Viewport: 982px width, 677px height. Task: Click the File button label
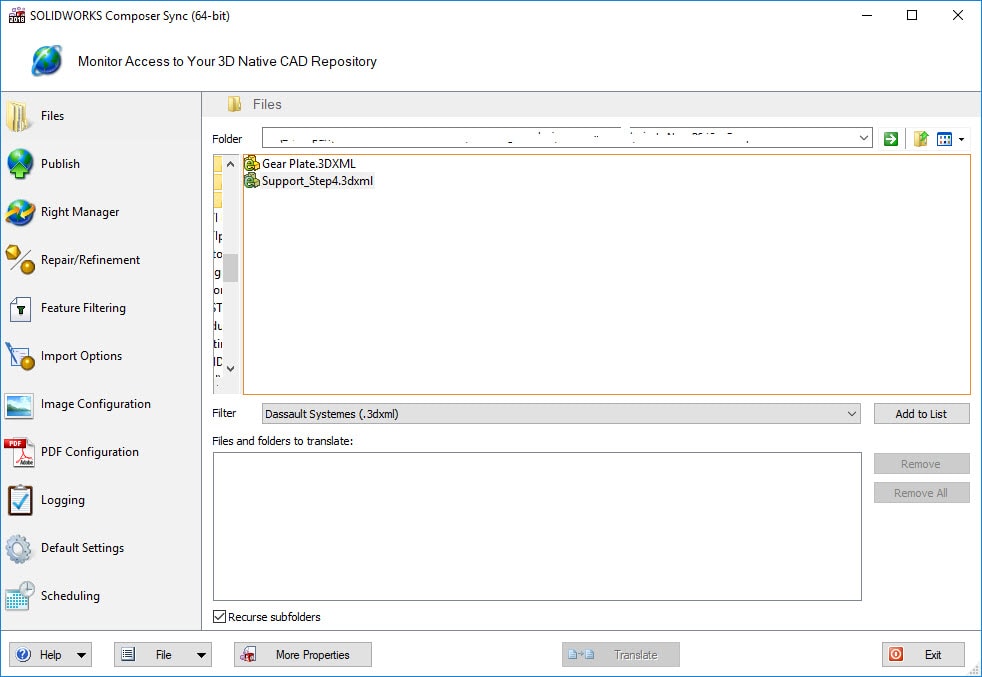tap(163, 655)
